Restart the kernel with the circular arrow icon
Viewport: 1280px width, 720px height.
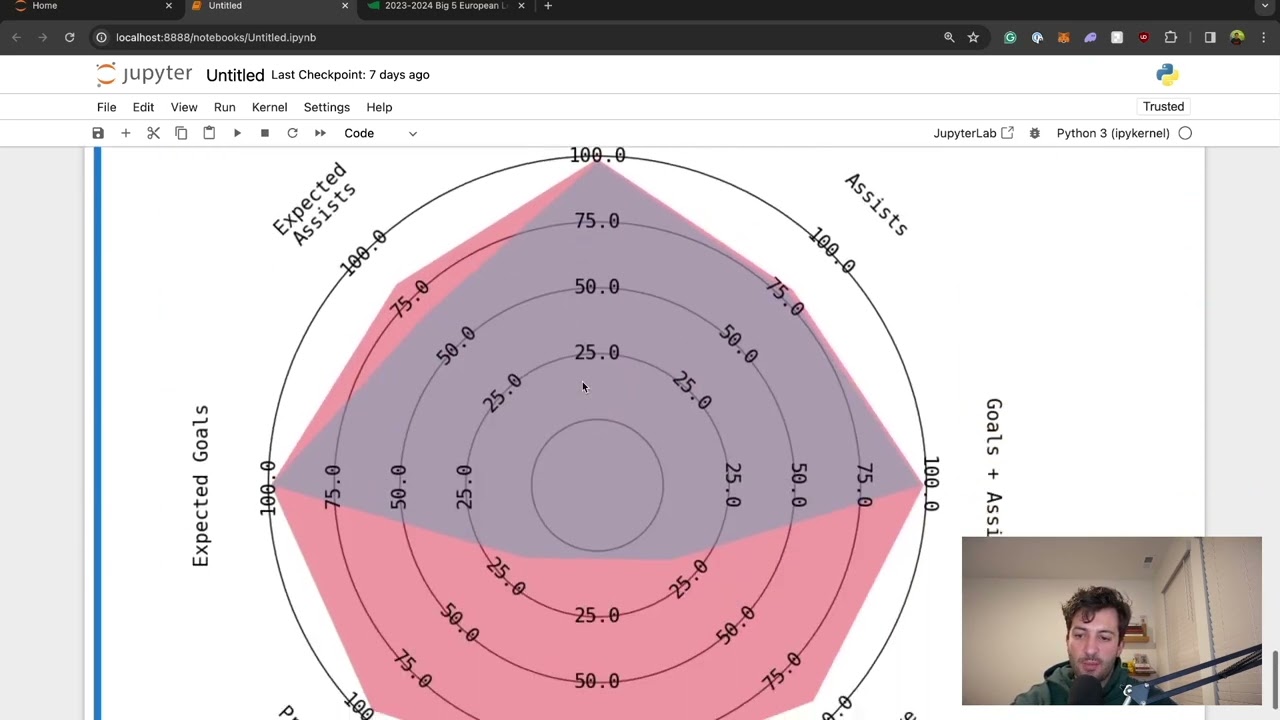[x=292, y=133]
